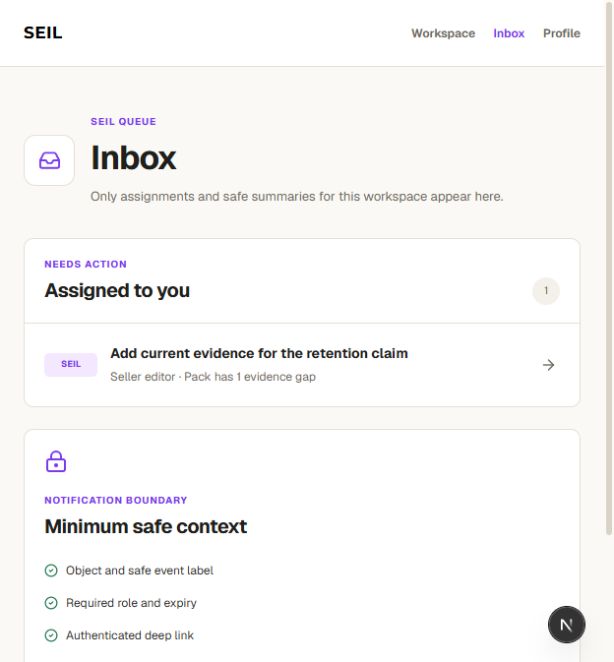This screenshot has height=662, width=614.
Task: Go to the Profile nav item
Action: pos(562,33)
